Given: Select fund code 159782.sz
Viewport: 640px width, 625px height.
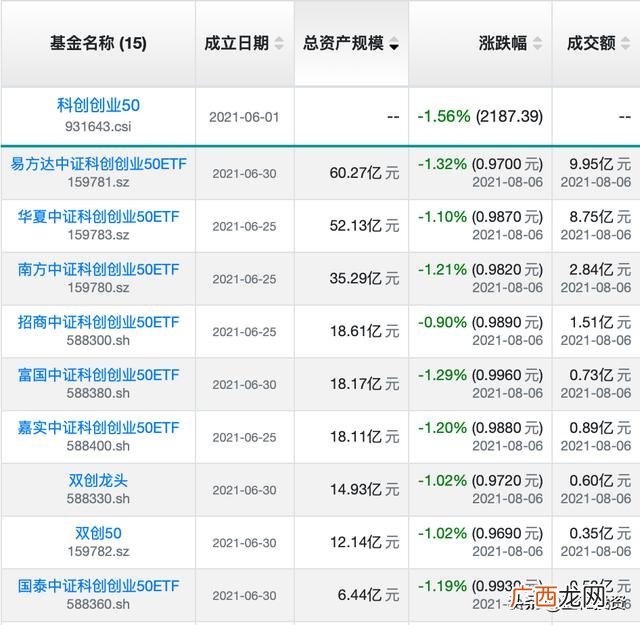Looking at the screenshot, I should click(x=98, y=552).
